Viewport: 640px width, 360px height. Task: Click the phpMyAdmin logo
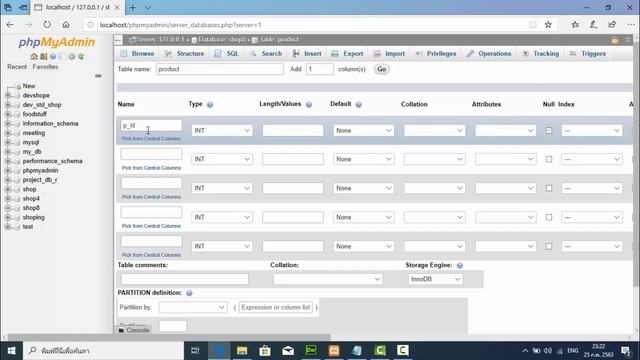tap(57, 42)
